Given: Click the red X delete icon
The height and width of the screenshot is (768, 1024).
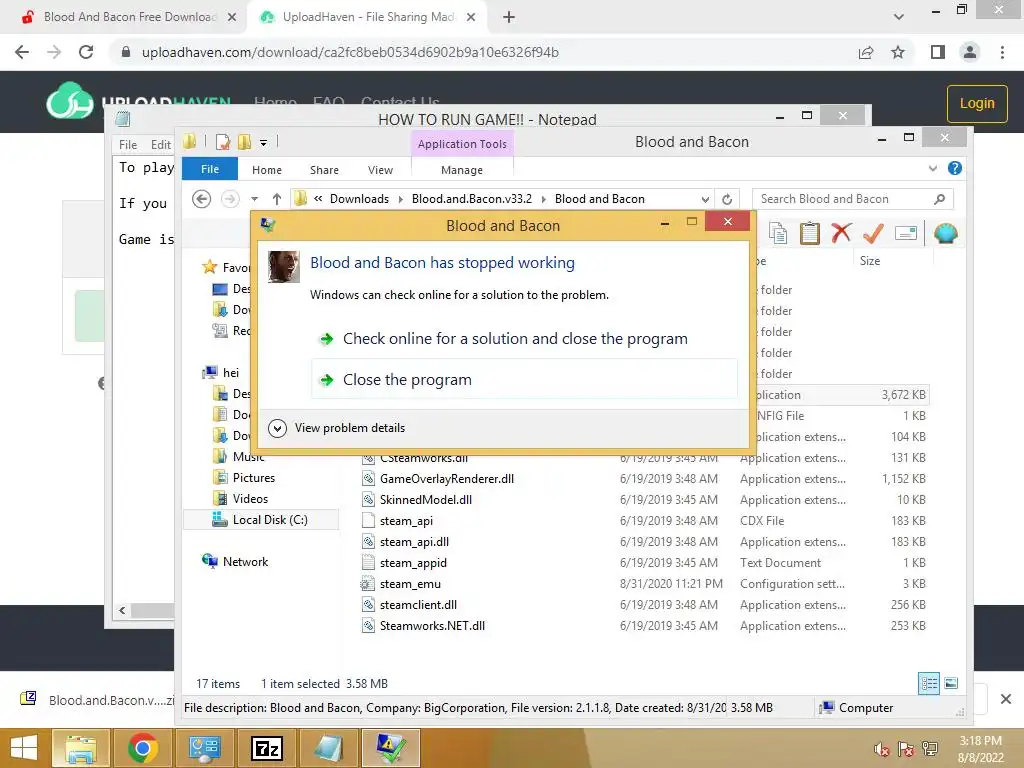Looking at the screenshot, I should 841,232.
